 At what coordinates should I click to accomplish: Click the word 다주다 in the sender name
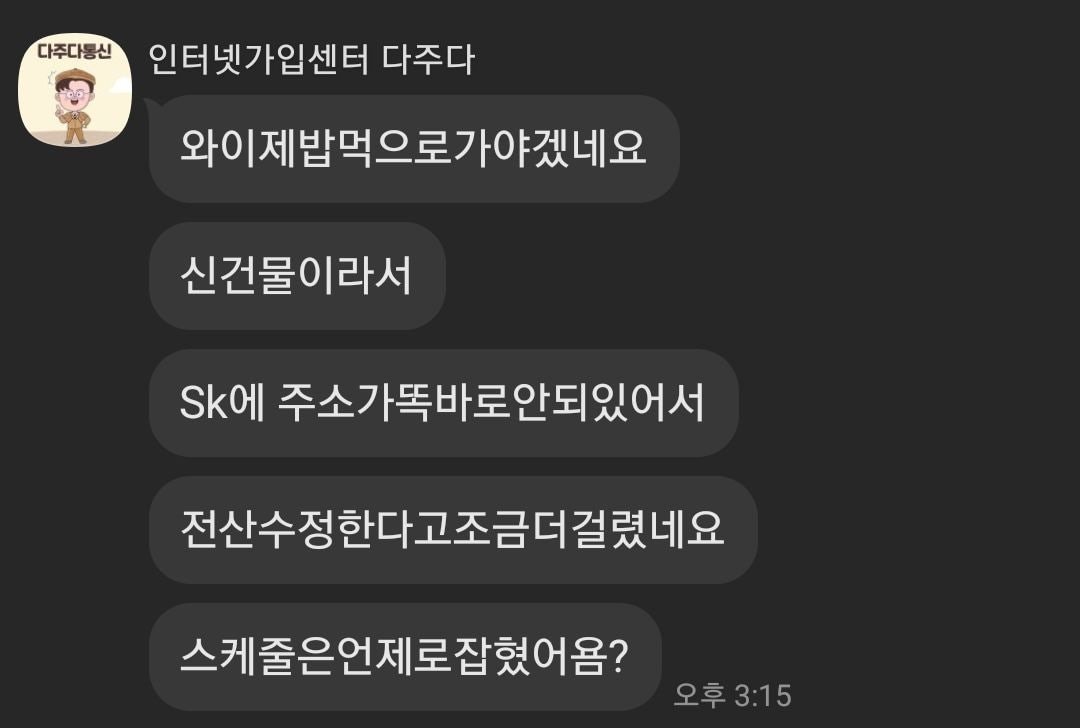pyautogui.click(x=428, y=60)
